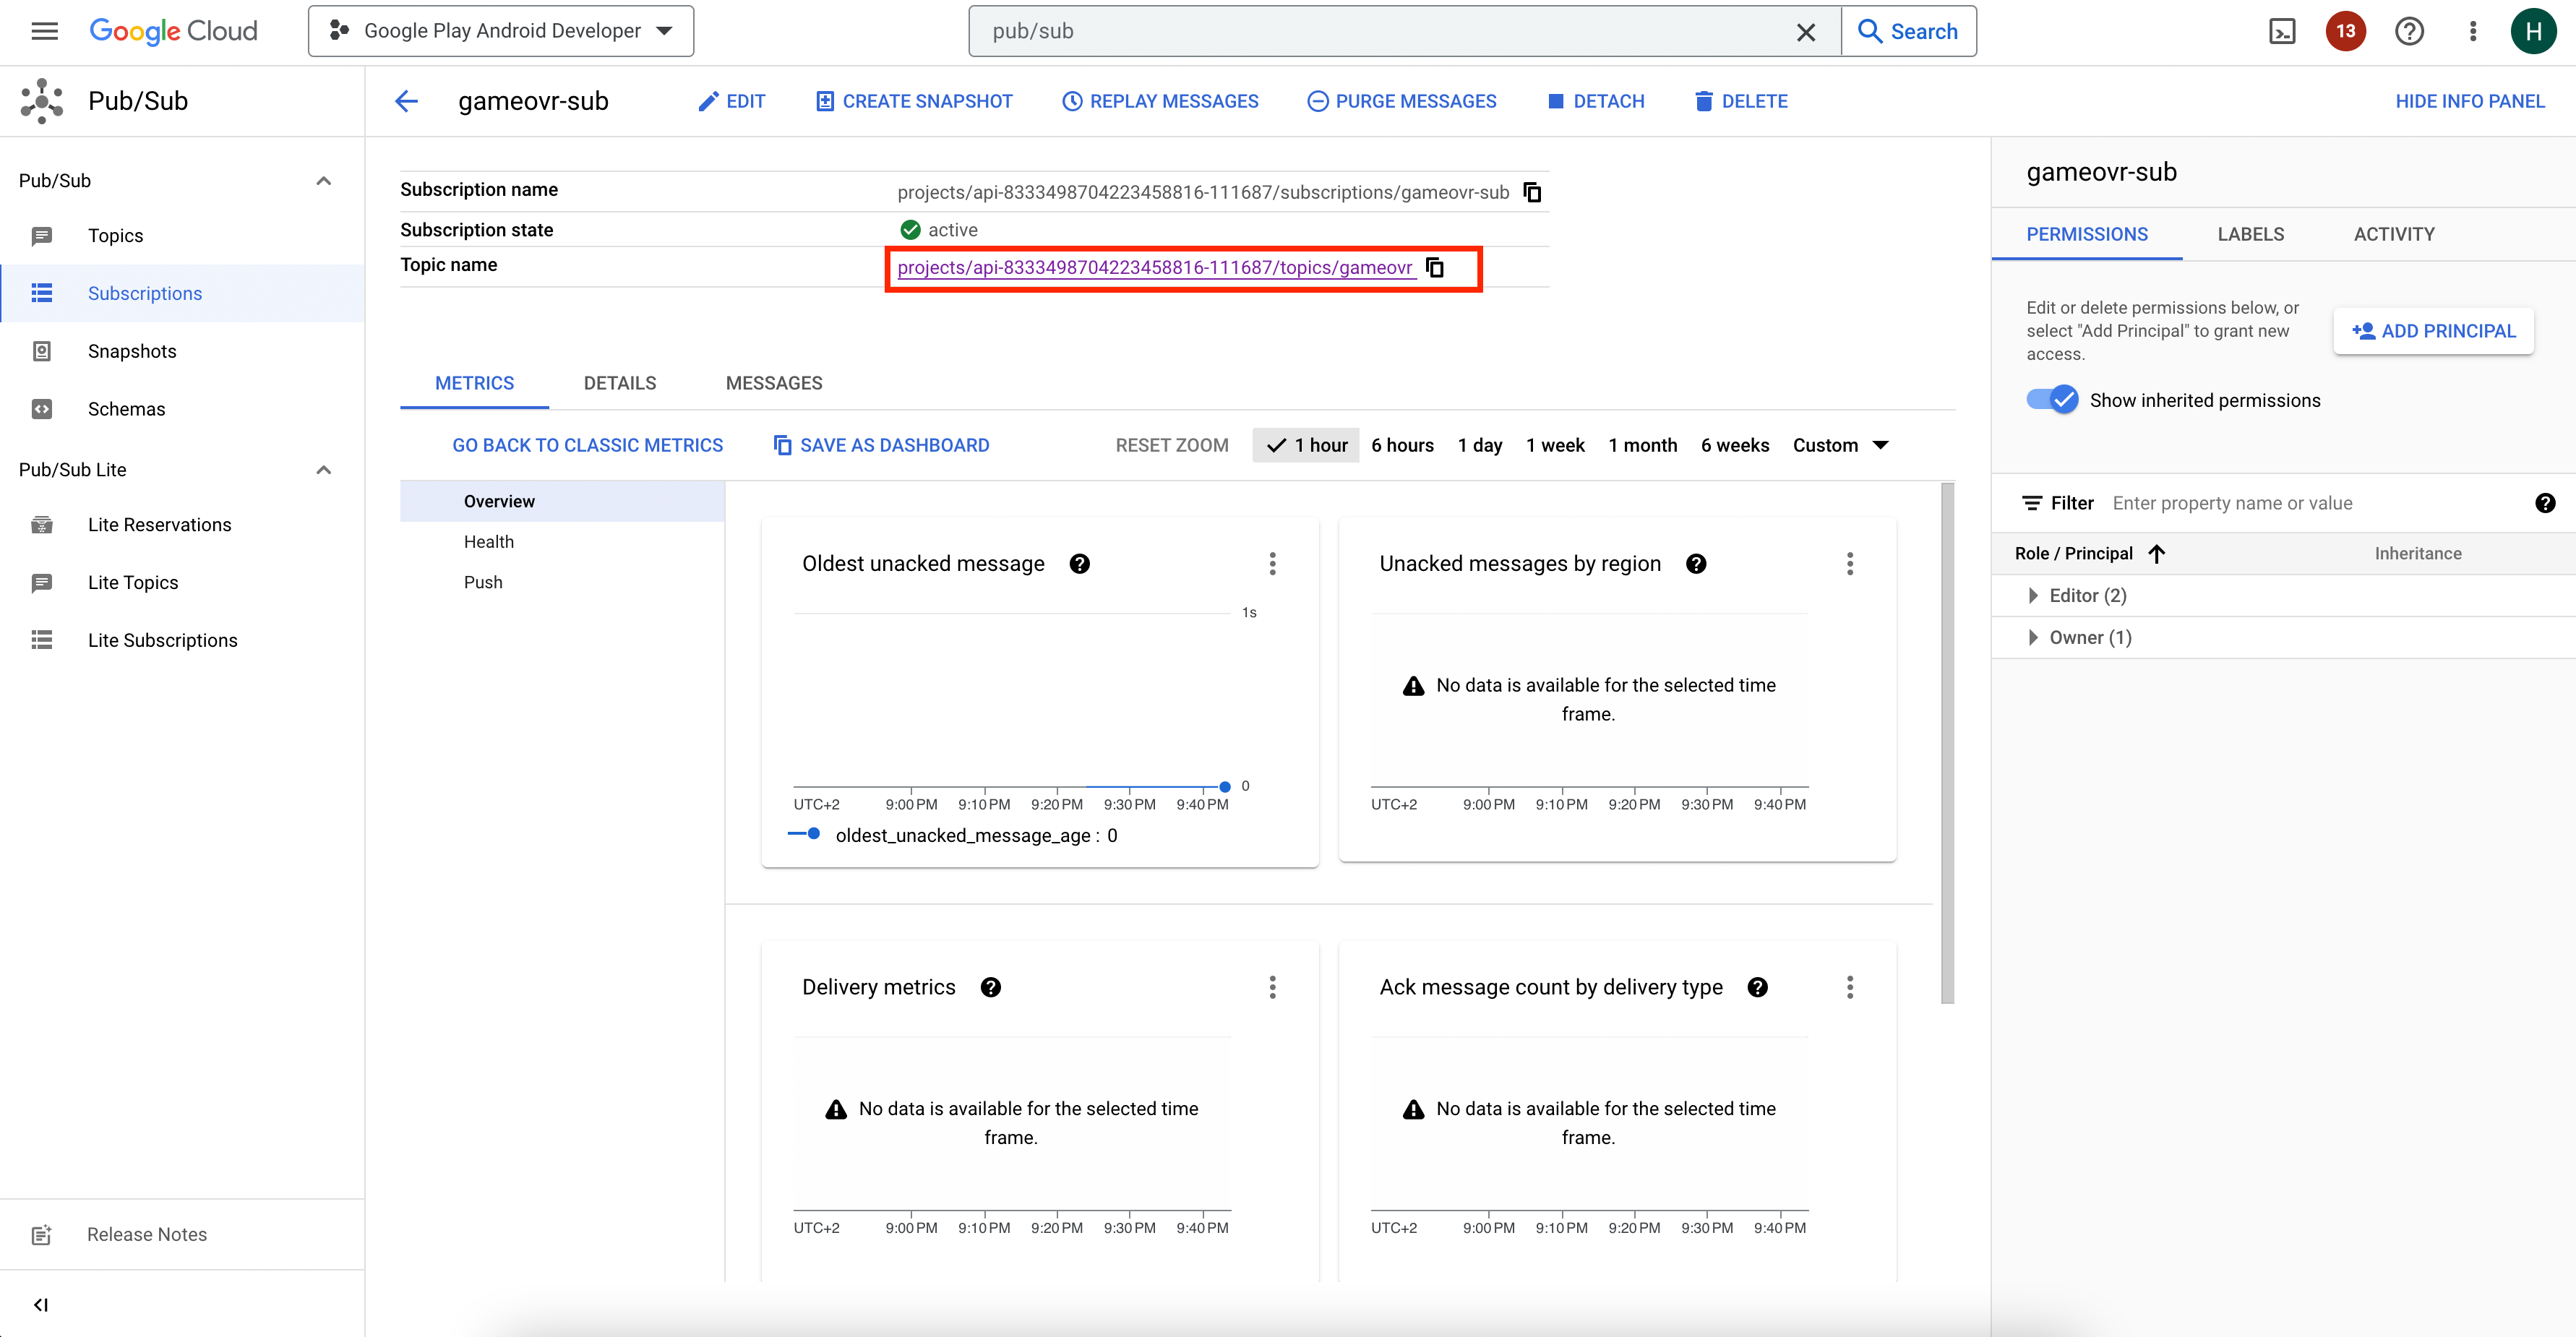Image resolution: width=2576 pixels, height=1337 pixels.
Task: Open the account avatar H
Action: [2533, 31]
